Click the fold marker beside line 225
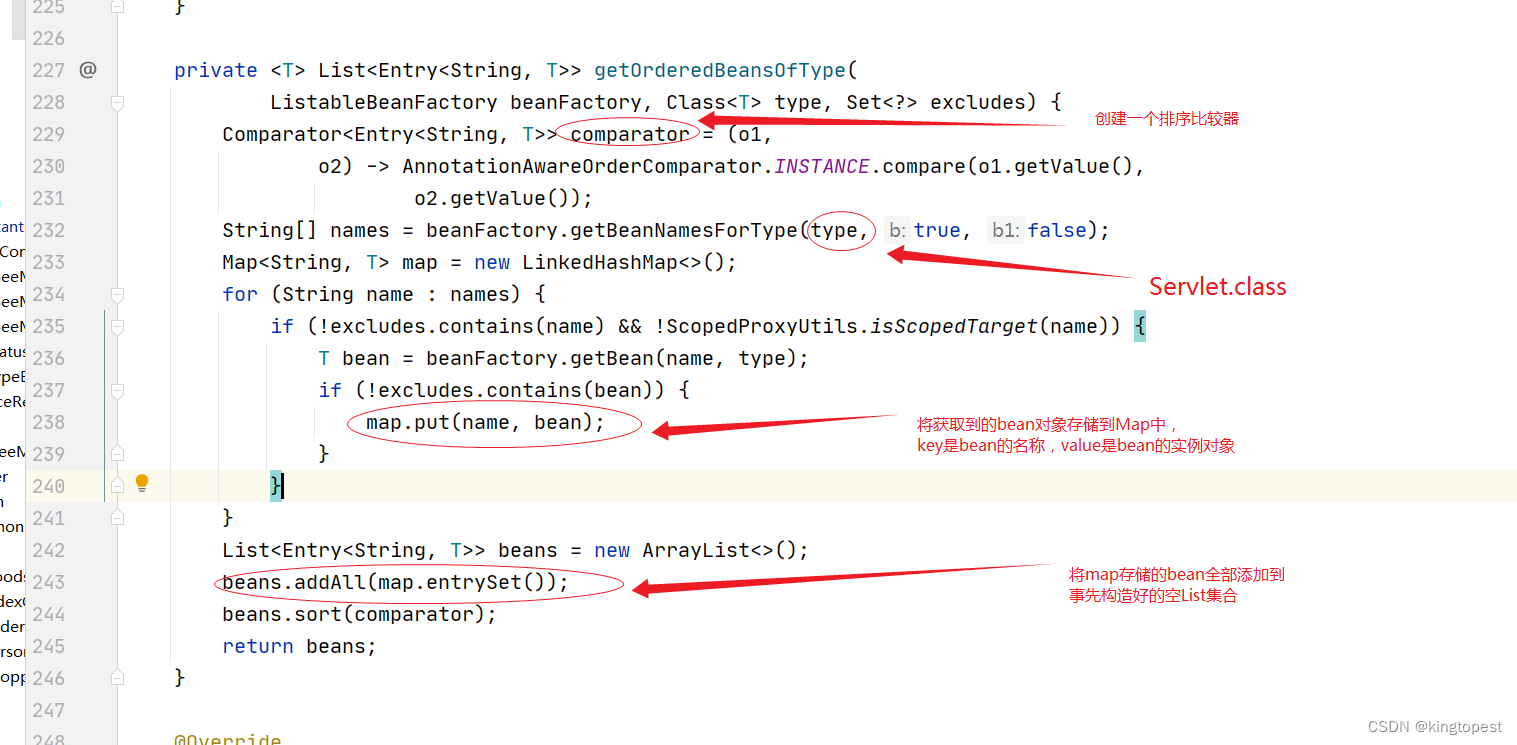This screenshot has width=1517, height=745. click(x=117, y=7)
